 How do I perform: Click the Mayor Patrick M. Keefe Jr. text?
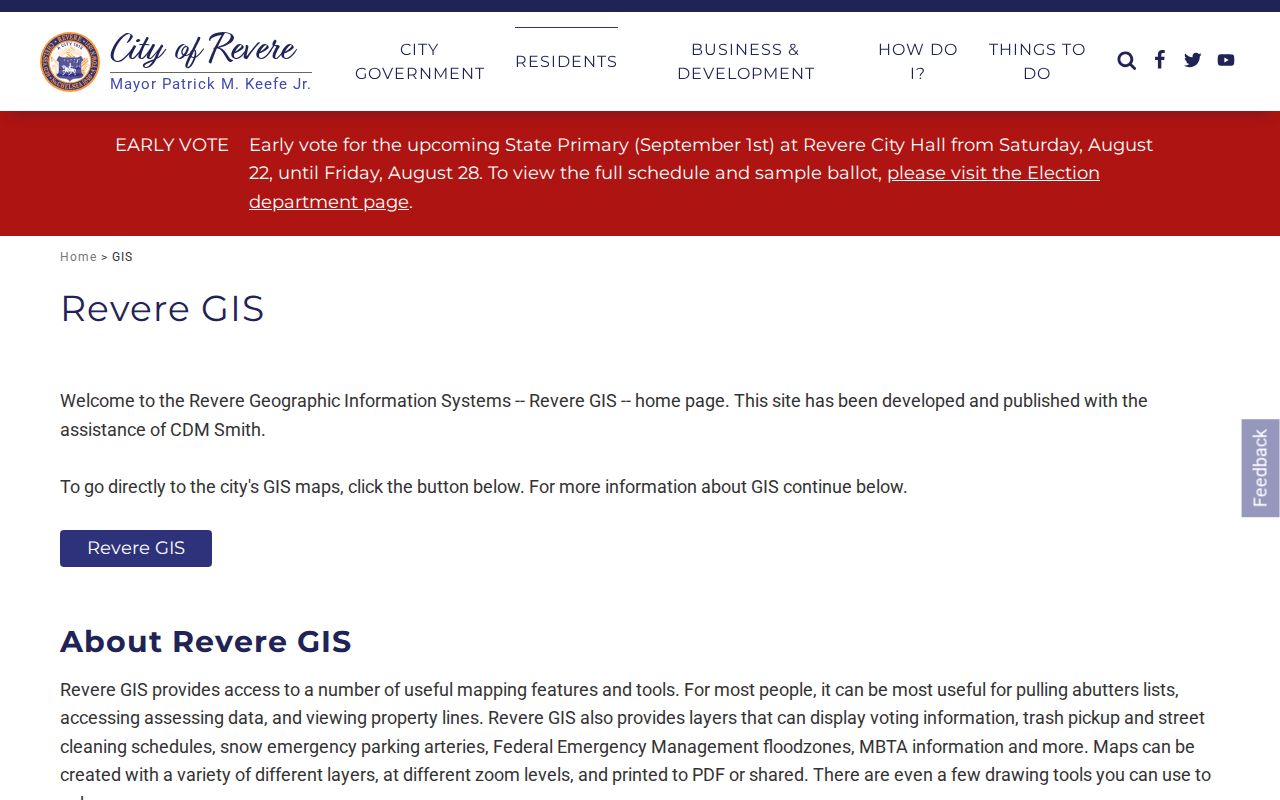point(210,84)
